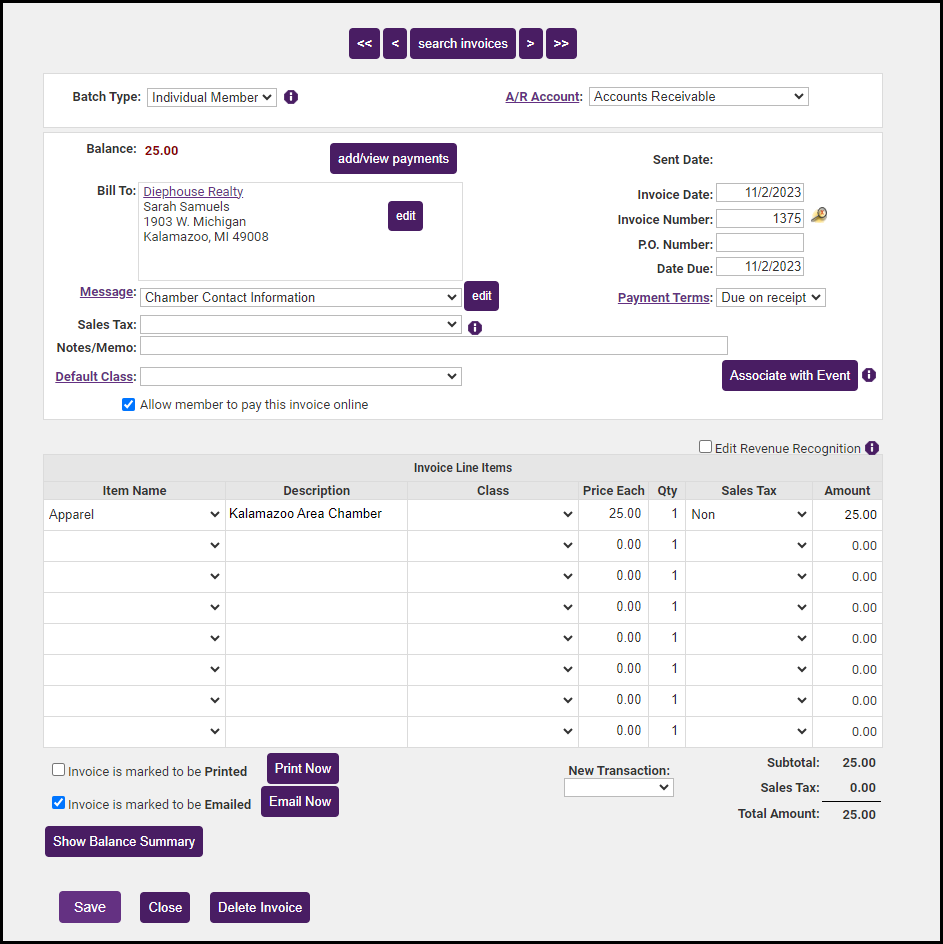This screenshot has width=943, height=944.
Task: Click the Sales Tax info icon
Action: pos(475,327)
